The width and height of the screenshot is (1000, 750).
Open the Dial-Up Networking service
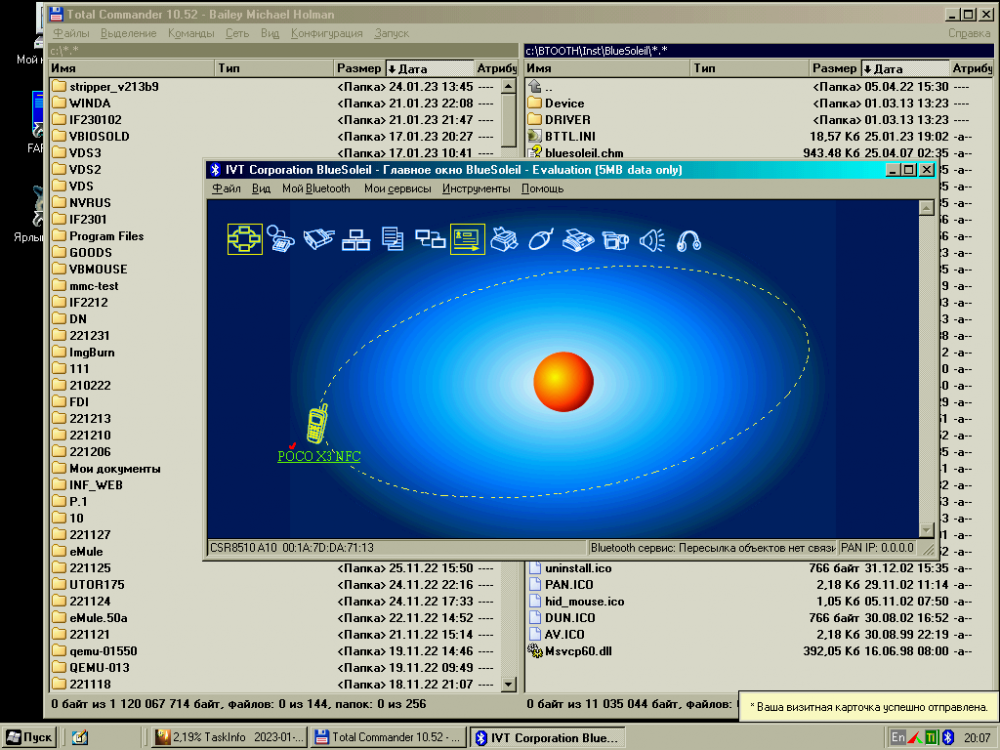click(x=281, y=241)
